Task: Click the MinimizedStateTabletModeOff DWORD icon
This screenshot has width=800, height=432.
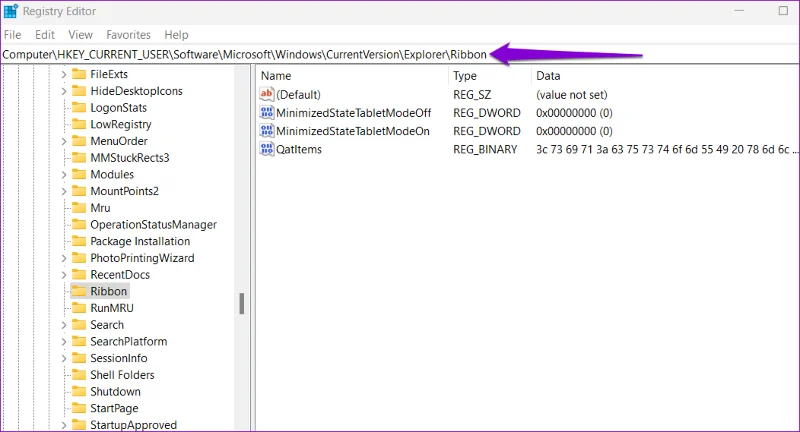Action: (267, 113)
